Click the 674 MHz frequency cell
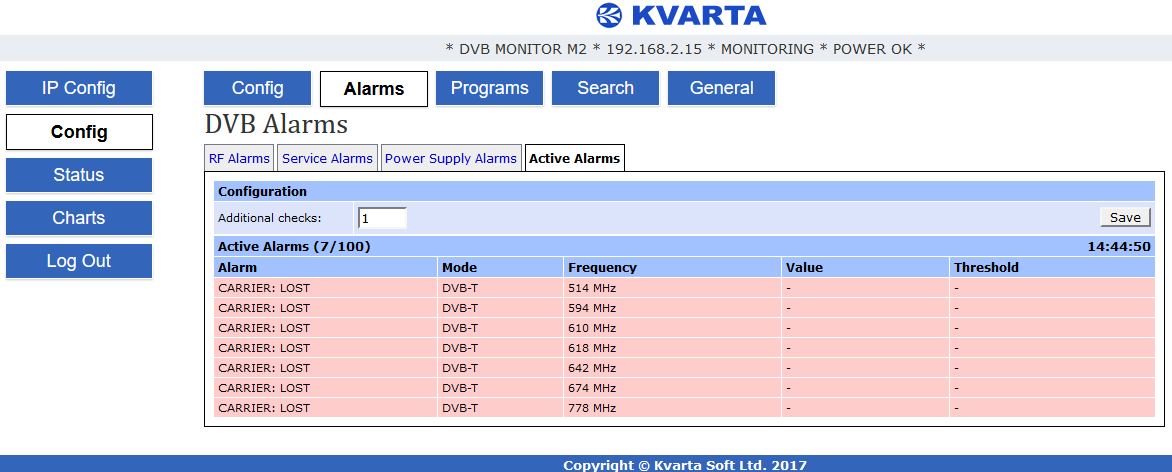 (x=673, y=388)
